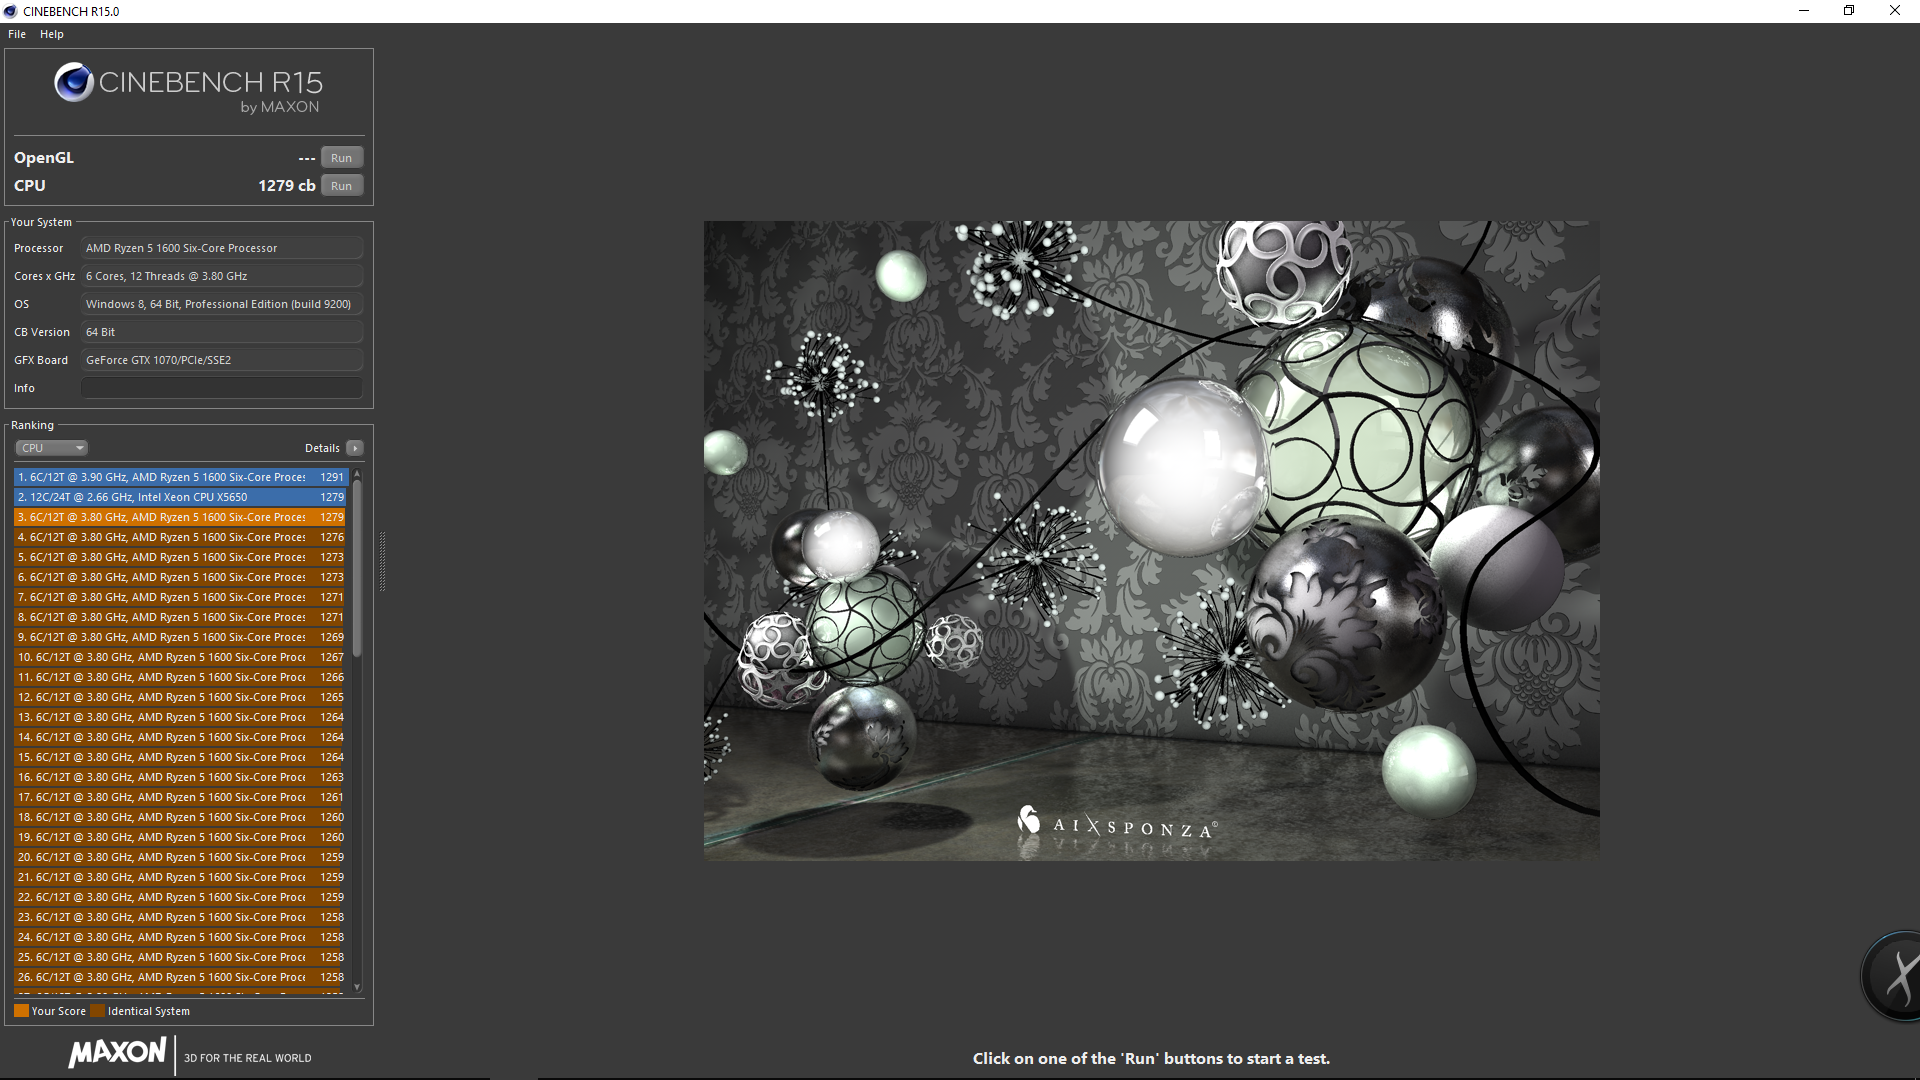Click the Identical System brown swatch
1920x1080 pixels.
[x=97, y=1011]
